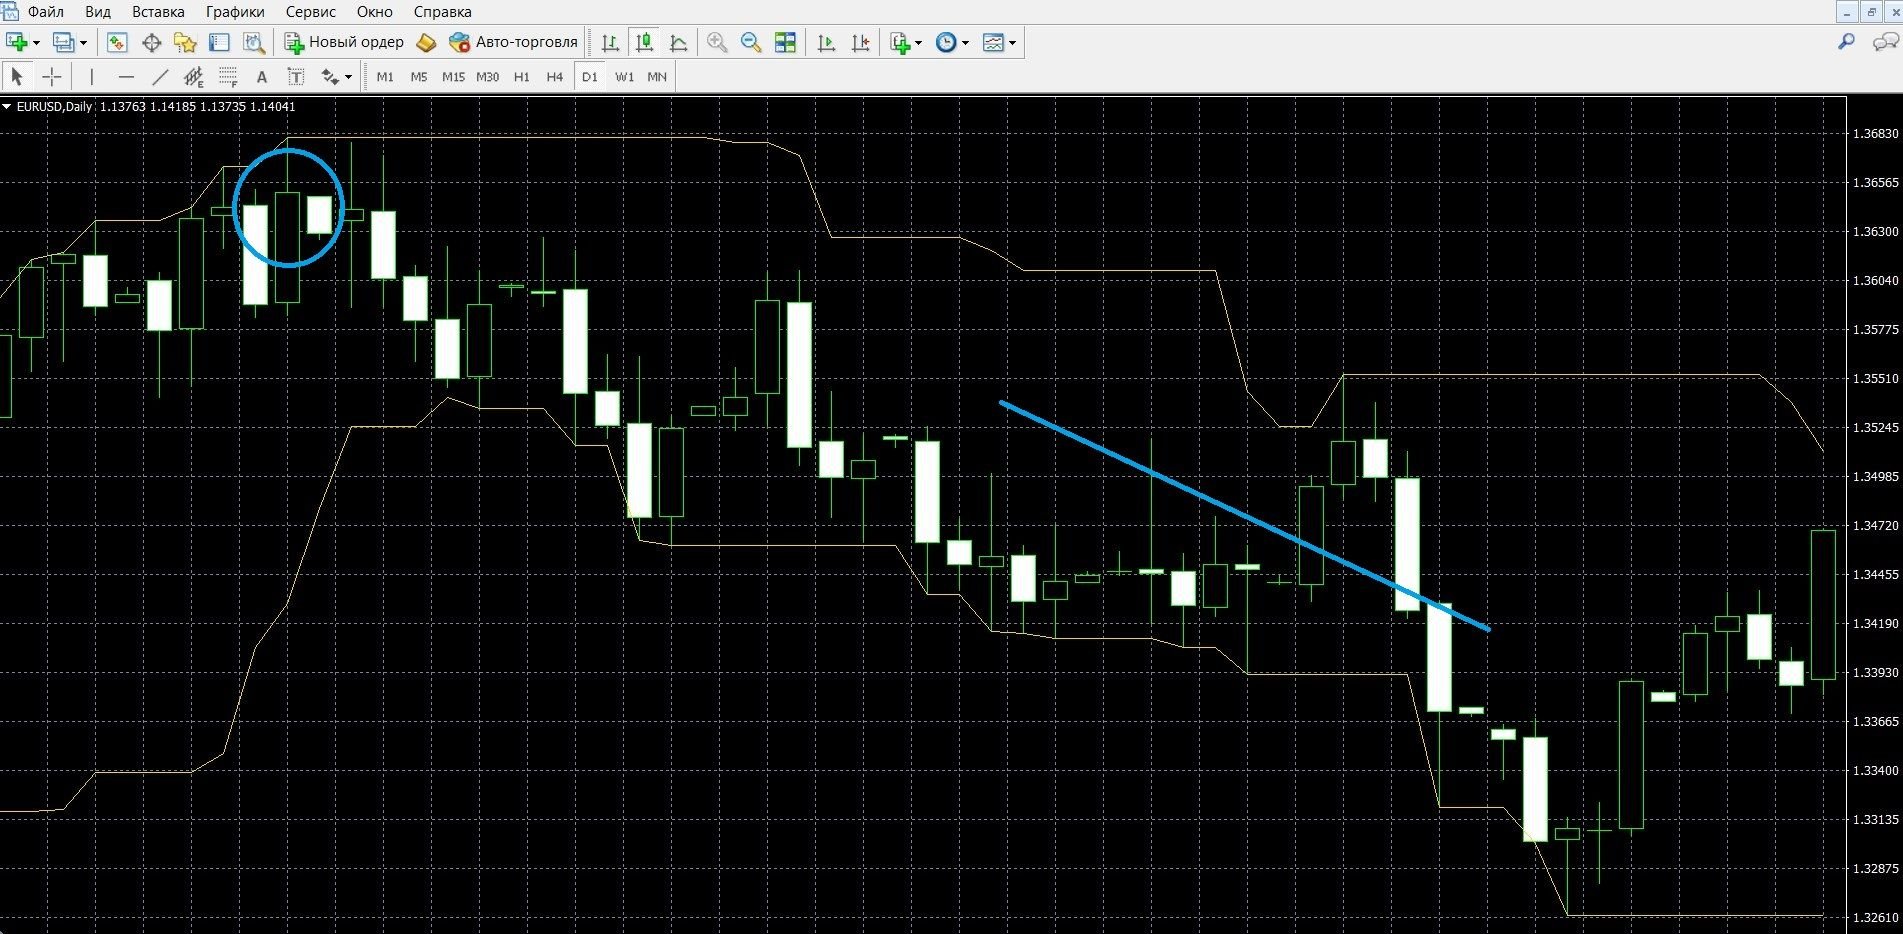1903x934 pixels.
Task: Open the chat bubbles icon
Action: 1885,42
